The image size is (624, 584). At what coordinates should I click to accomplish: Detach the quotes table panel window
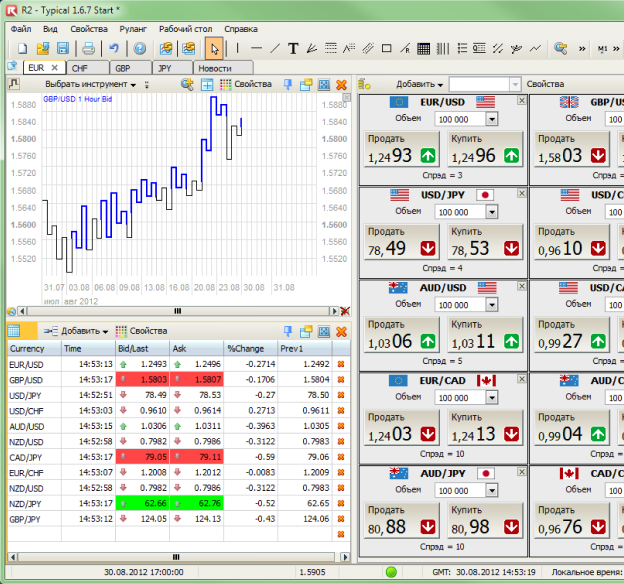[306, 331]
